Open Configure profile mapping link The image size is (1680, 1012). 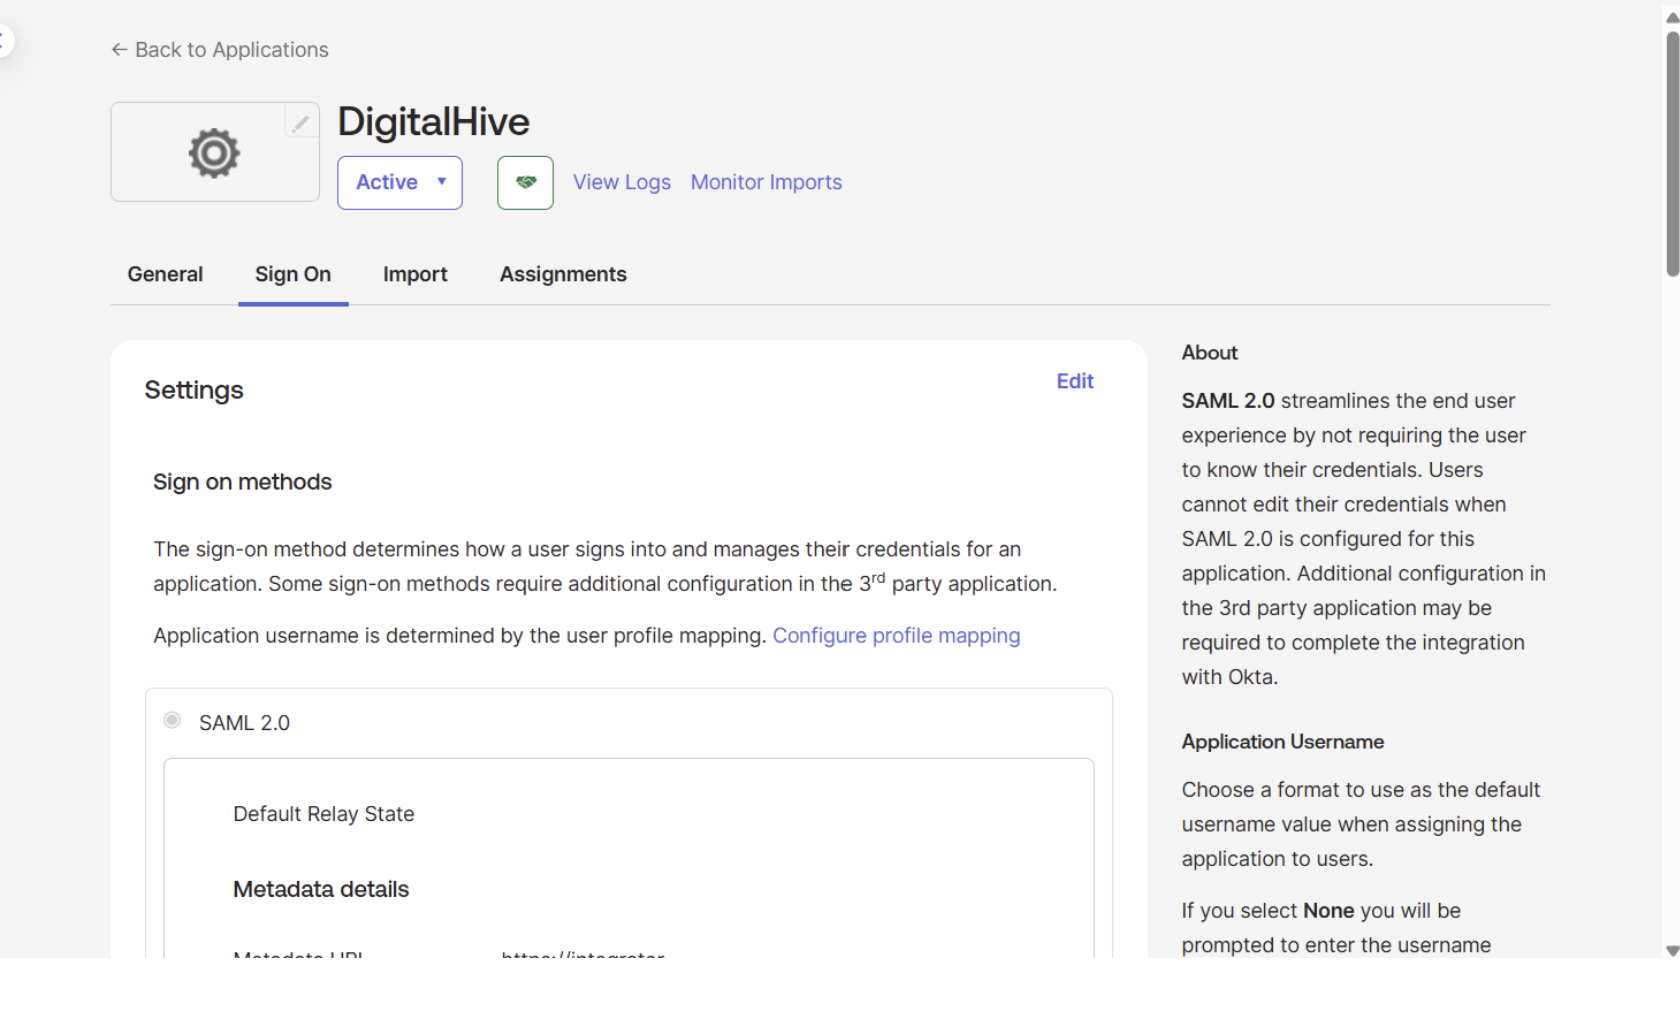[x=896, y=636]
